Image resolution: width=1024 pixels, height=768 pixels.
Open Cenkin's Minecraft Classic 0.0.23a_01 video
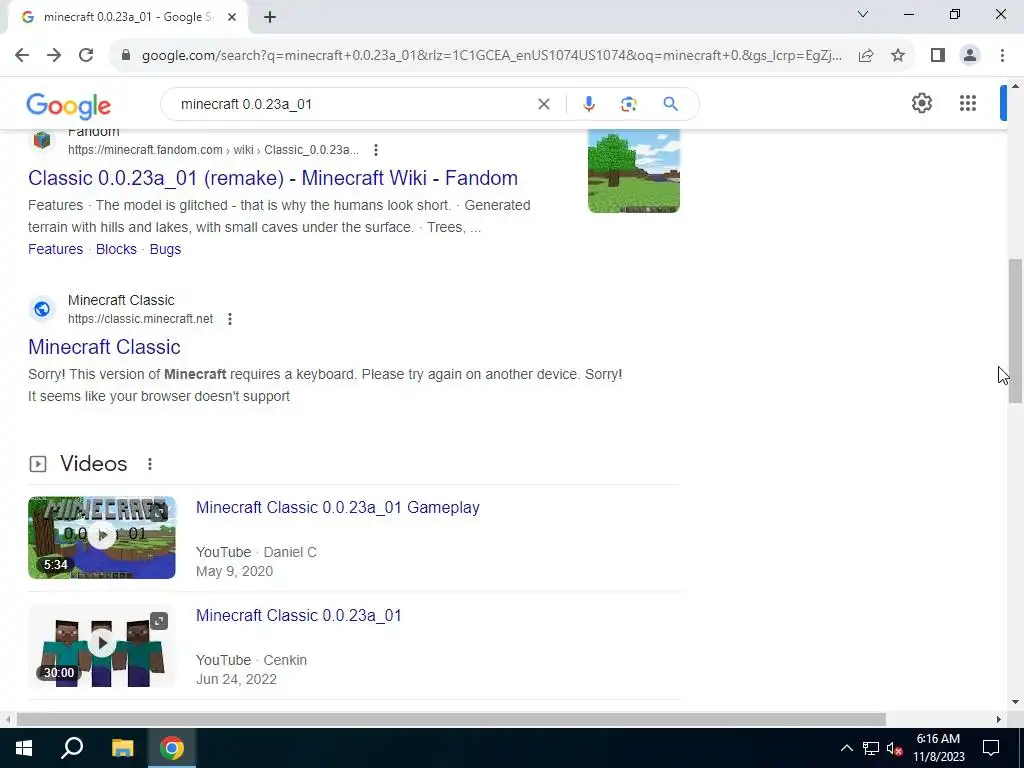pos(298,616)
